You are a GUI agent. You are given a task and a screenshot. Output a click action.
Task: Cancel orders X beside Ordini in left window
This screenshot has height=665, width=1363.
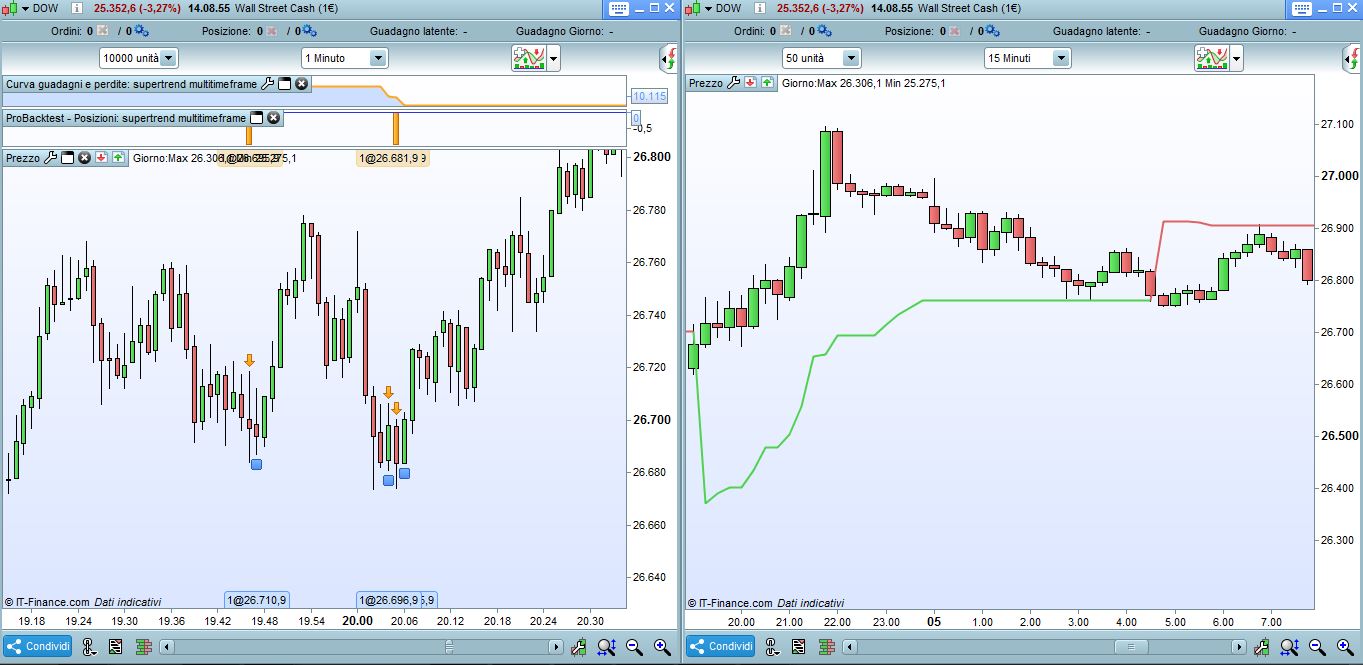102,31
